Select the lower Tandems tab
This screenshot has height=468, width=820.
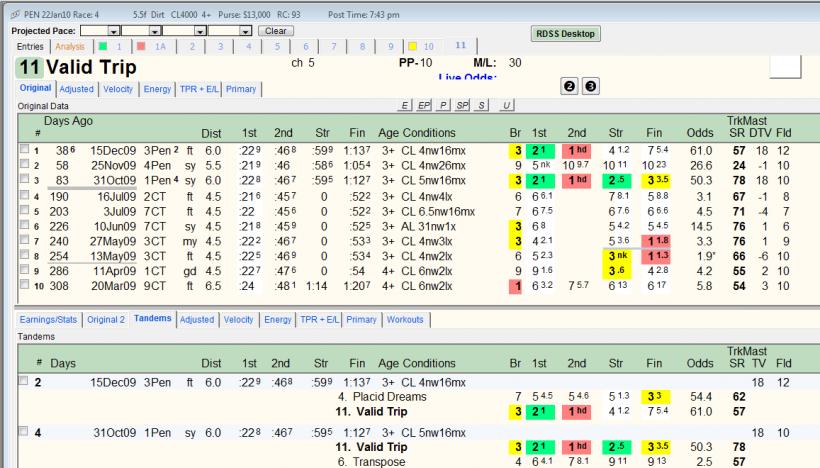153,318
